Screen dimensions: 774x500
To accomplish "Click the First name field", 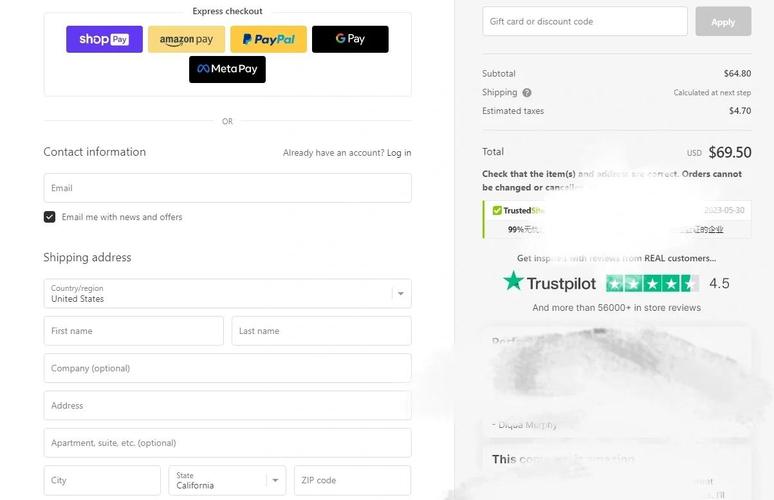I will point(133,331).
